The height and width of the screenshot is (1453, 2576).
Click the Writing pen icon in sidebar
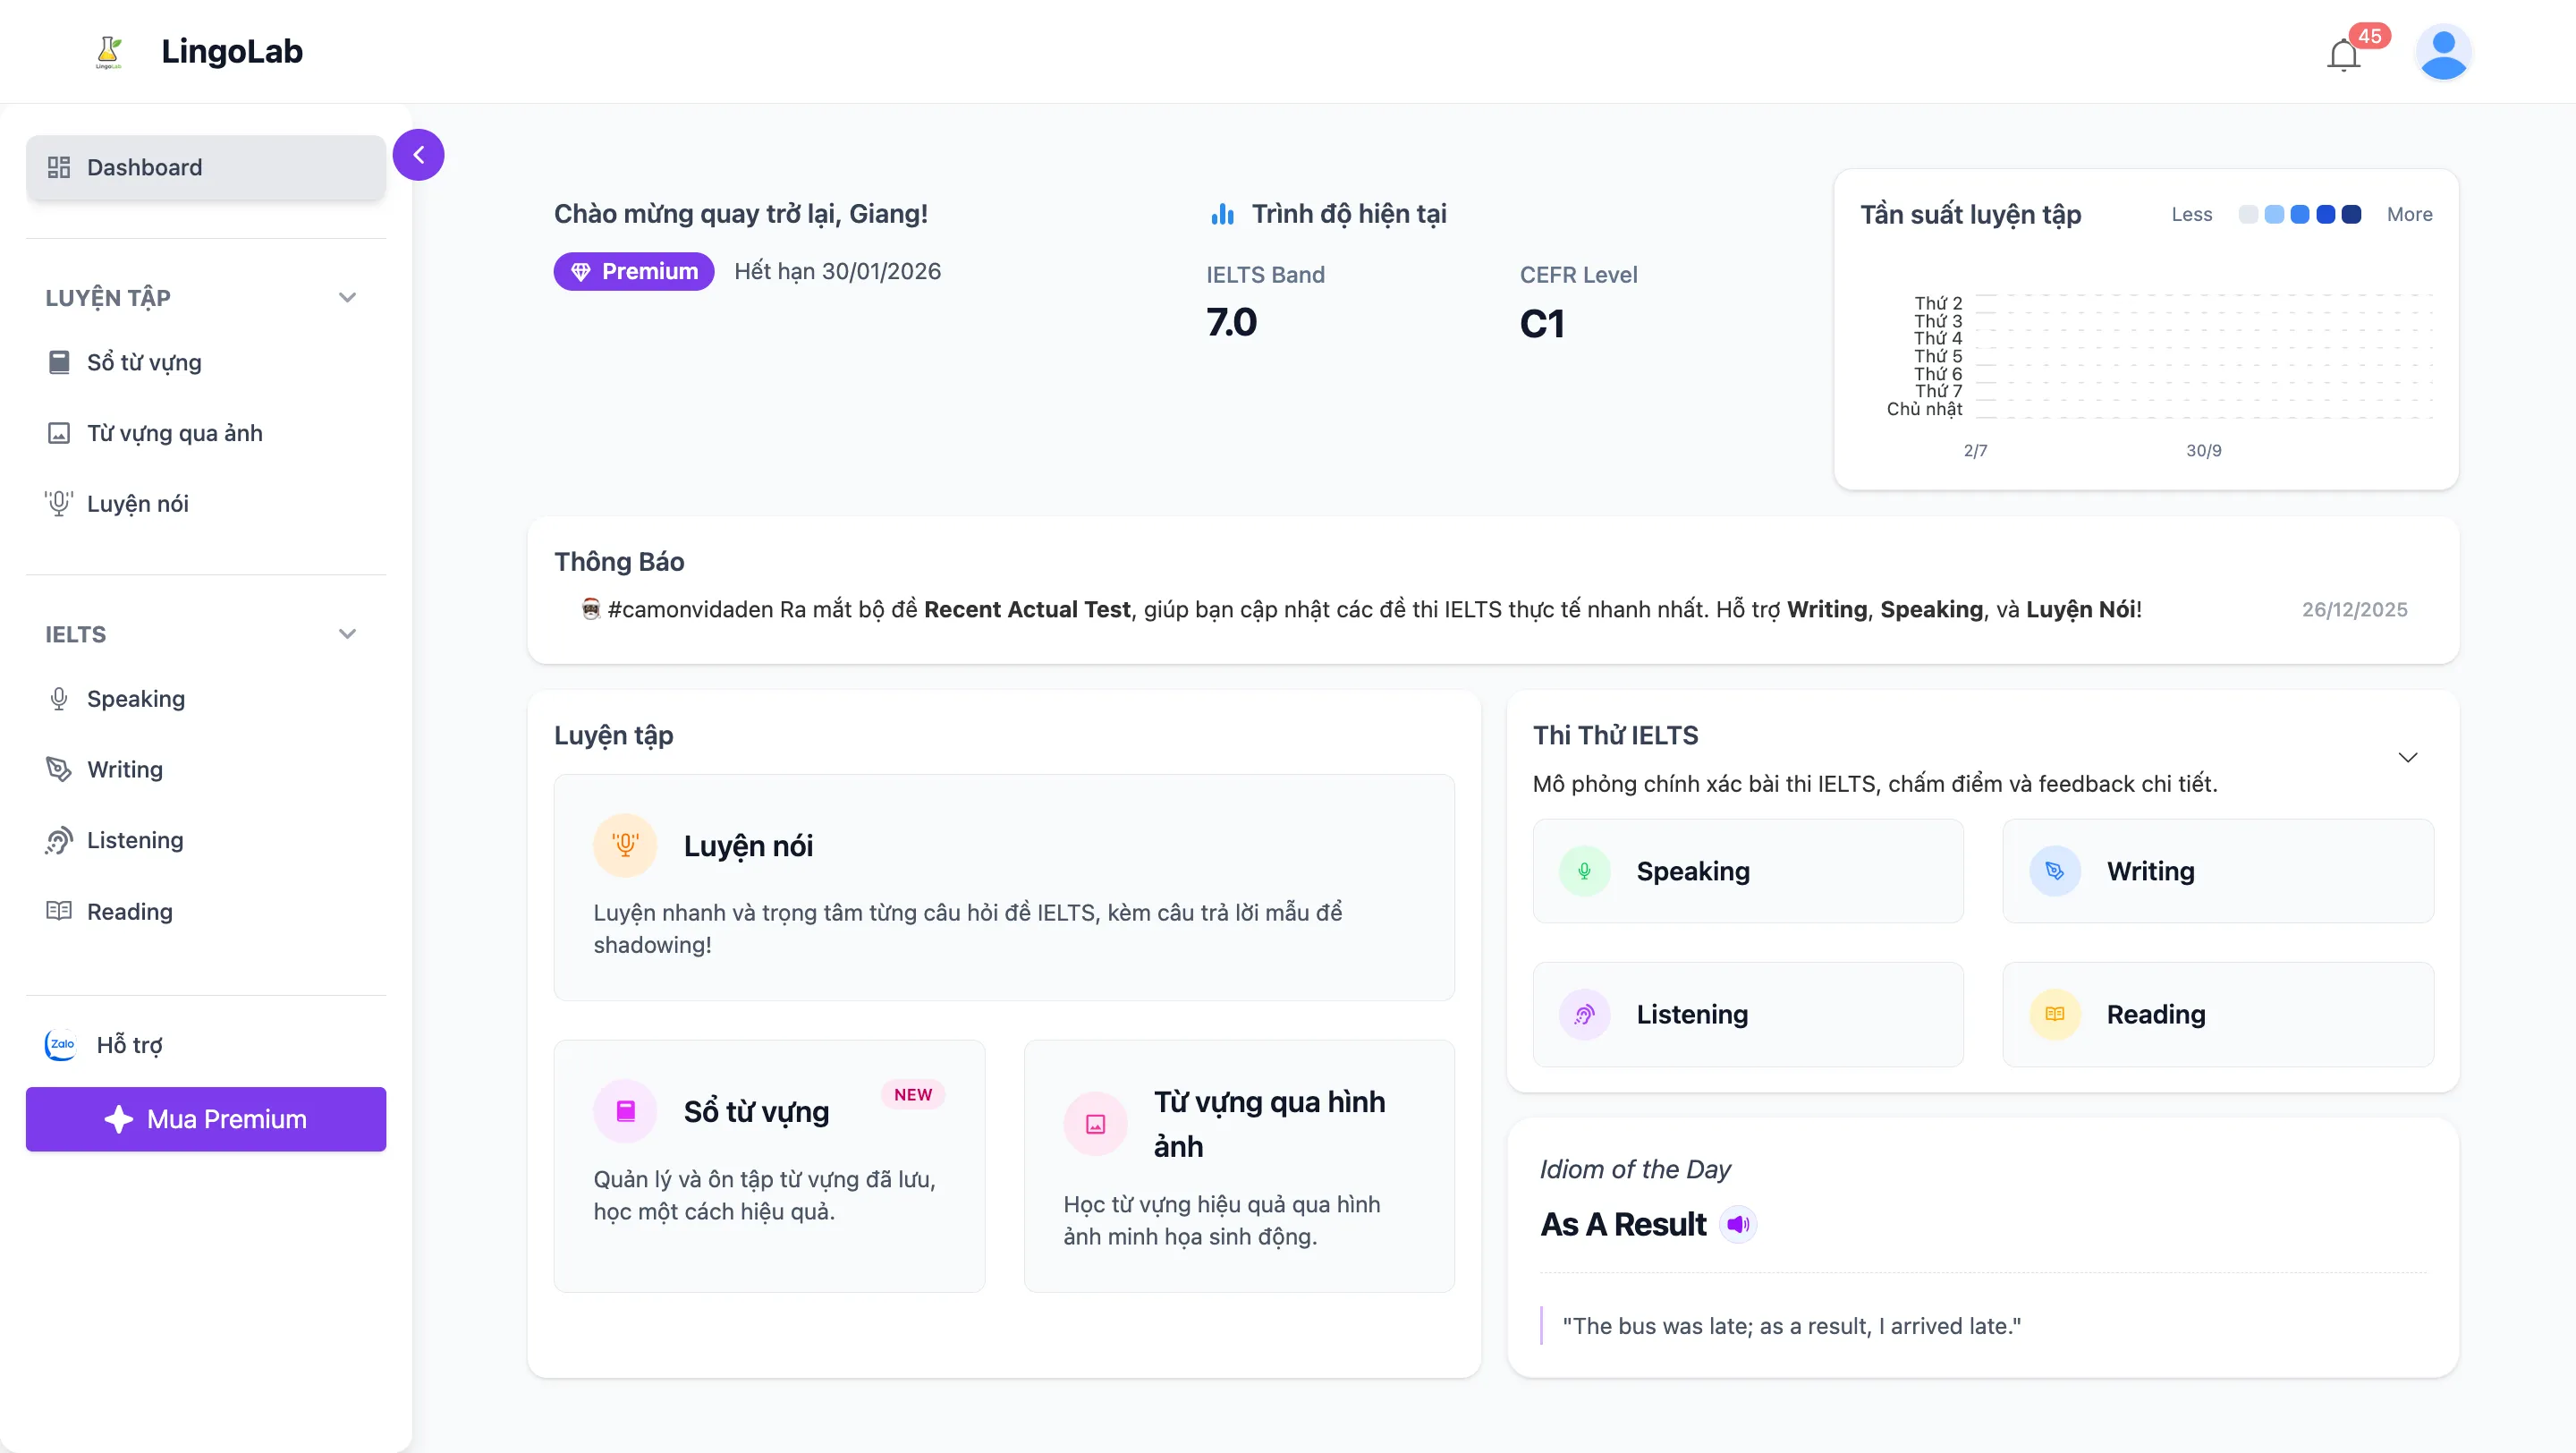click(x=59, y=769)
